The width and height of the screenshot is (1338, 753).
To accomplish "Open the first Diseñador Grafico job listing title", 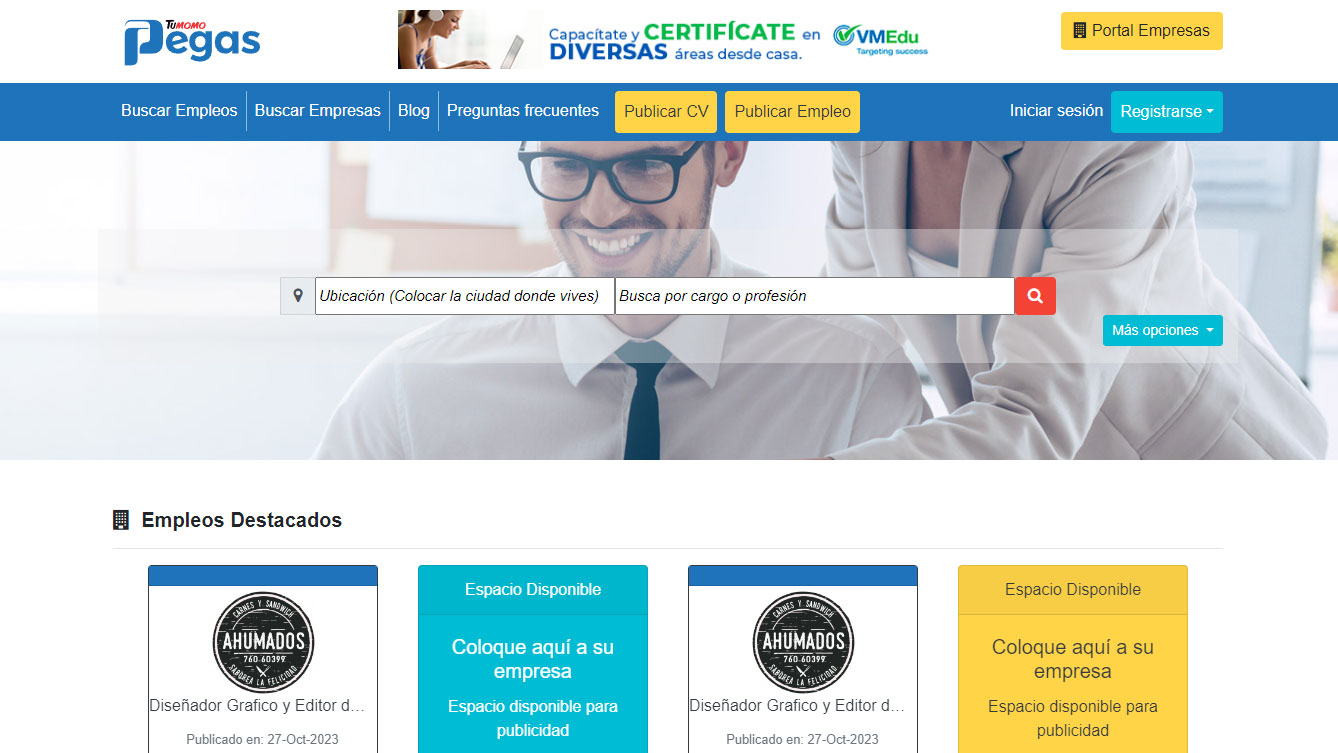I will click(257, 705).
